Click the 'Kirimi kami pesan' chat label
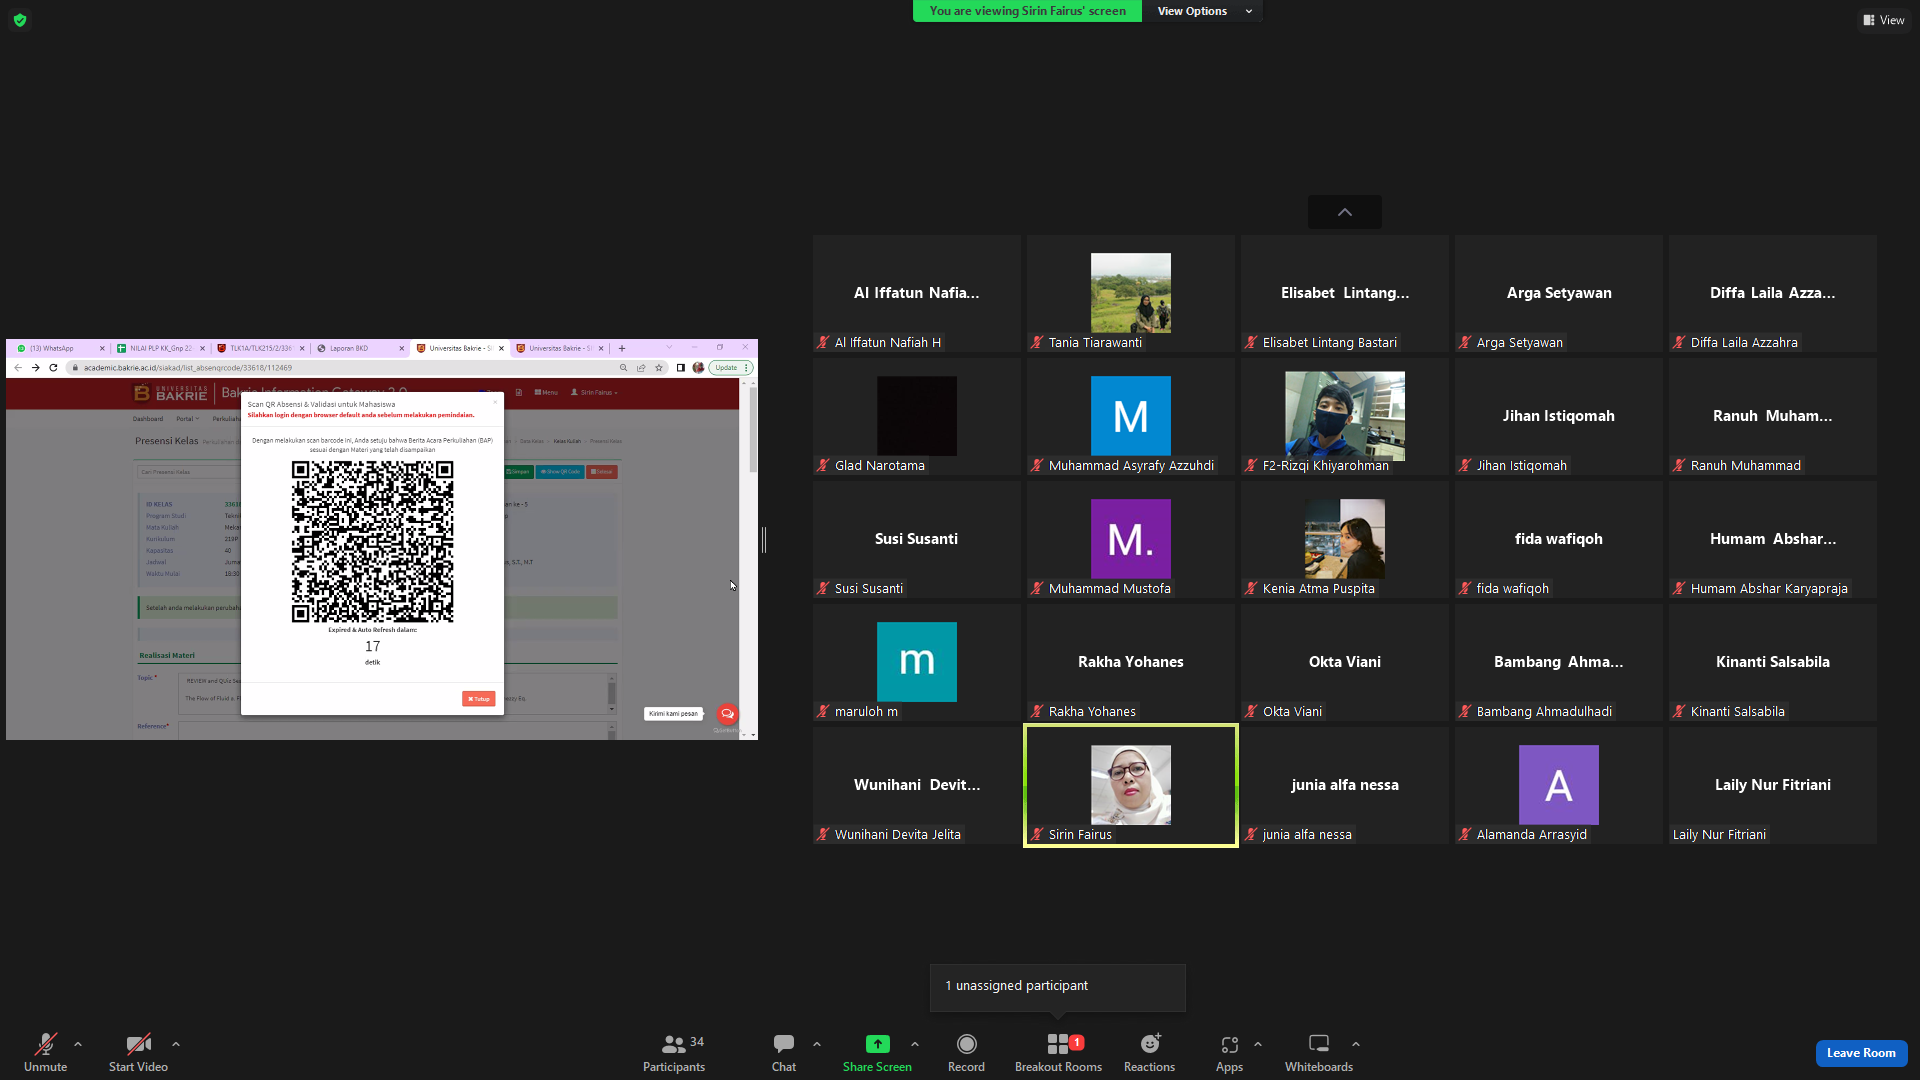Screen dimensions: 1920x1080 click(x=674, y=714)
